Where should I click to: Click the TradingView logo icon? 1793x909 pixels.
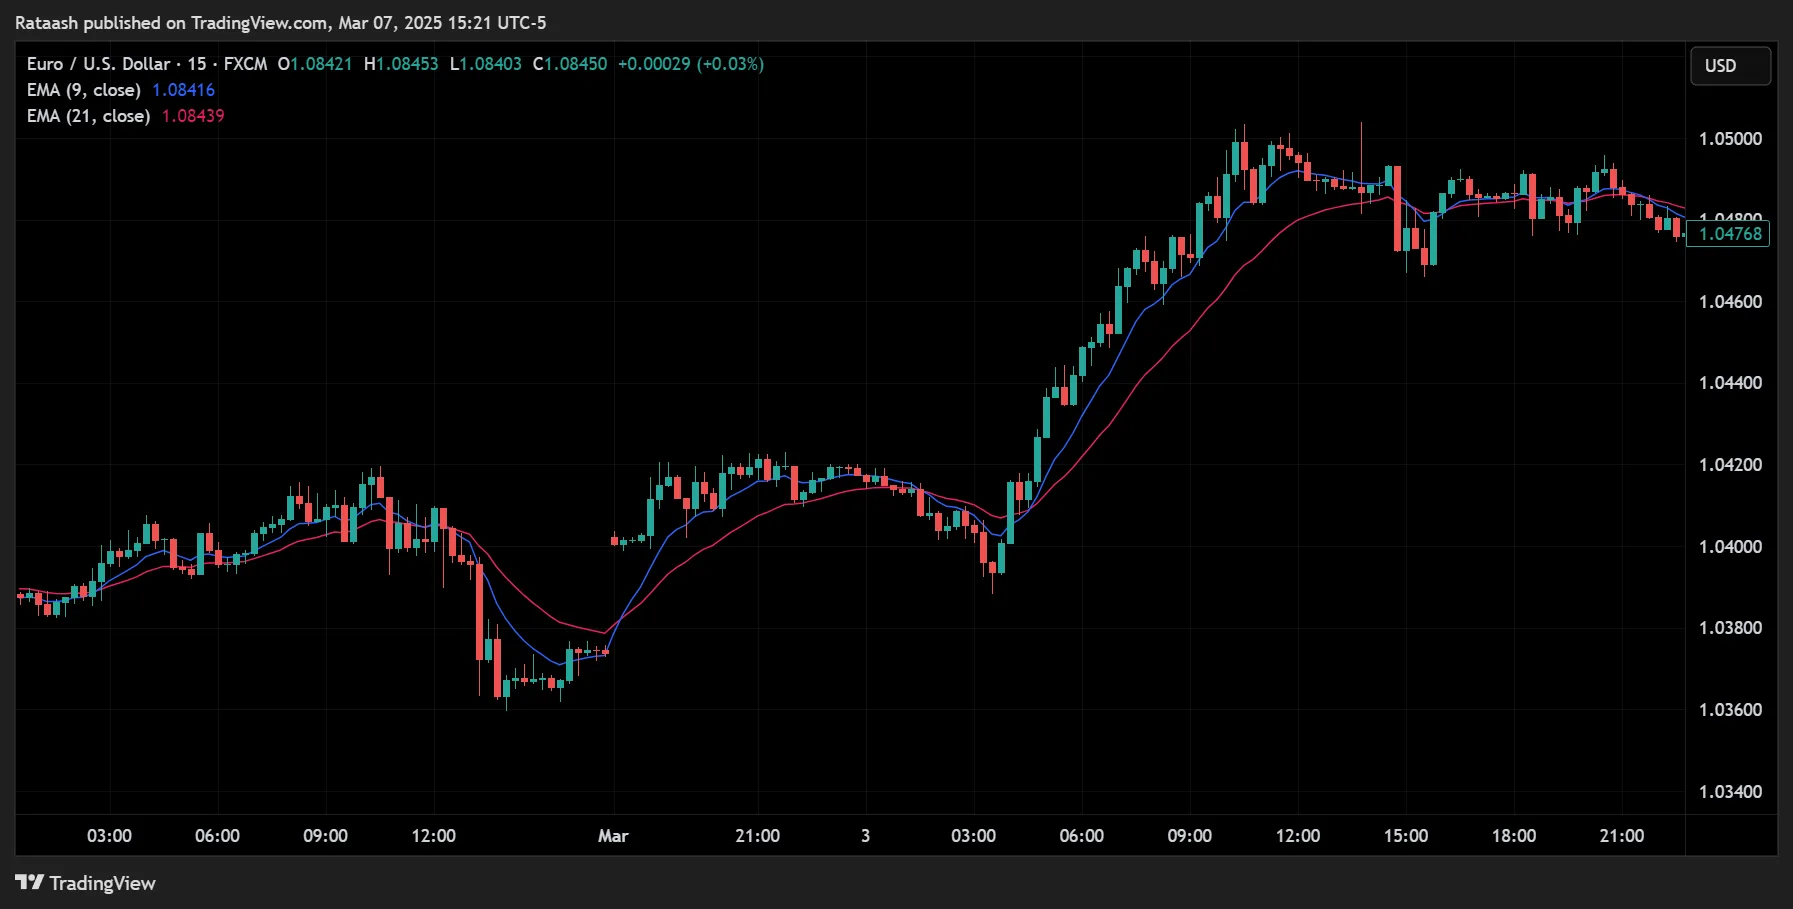pos(29,882)
